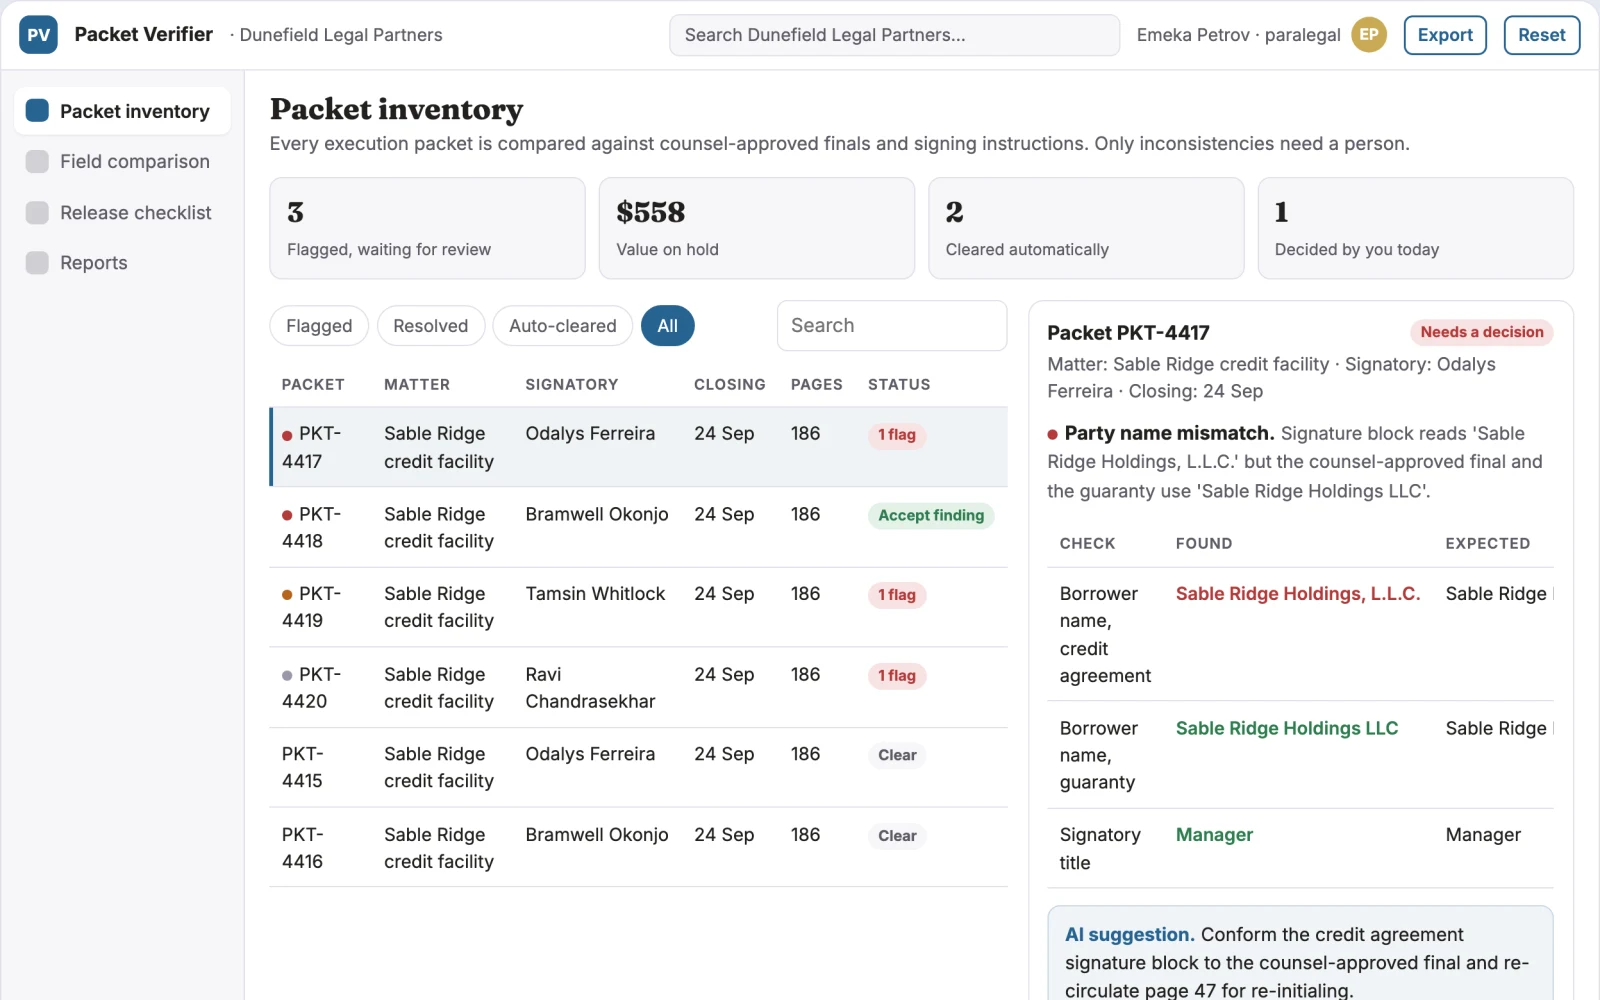The height and width of the screenshot is (1000, 1600).
Task: Click the Clear status on PKT-4415
Action: (x=897, y=755)
